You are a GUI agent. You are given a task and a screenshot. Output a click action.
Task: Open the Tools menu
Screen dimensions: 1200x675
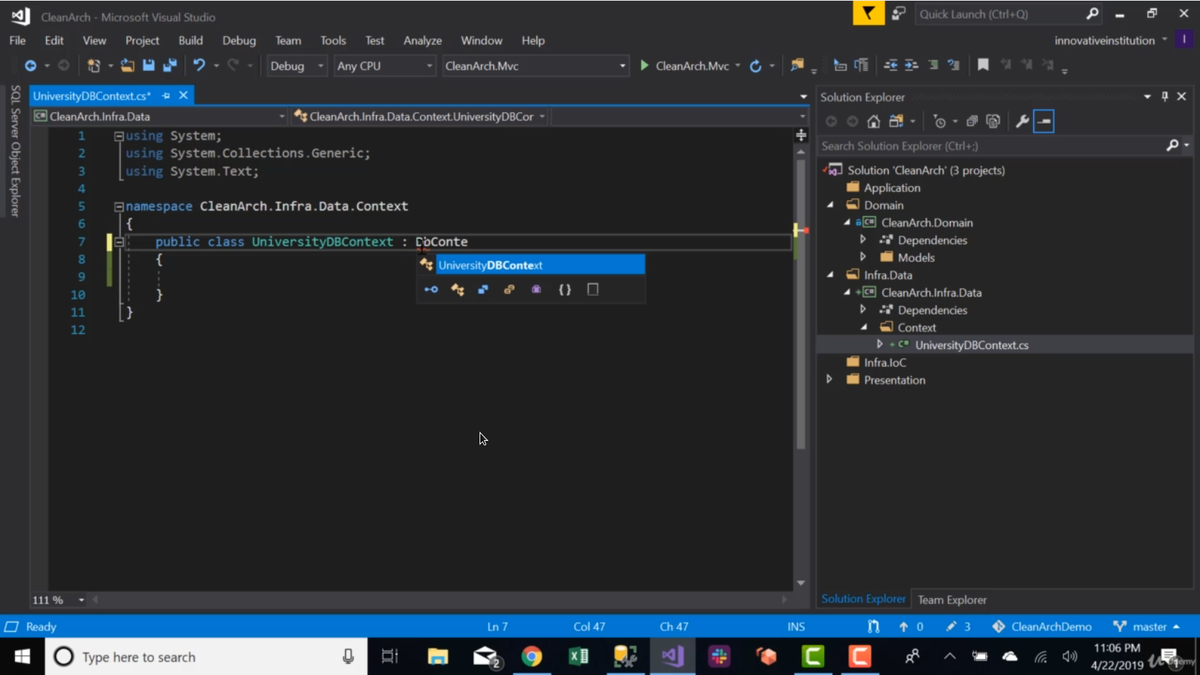(333, 41)
